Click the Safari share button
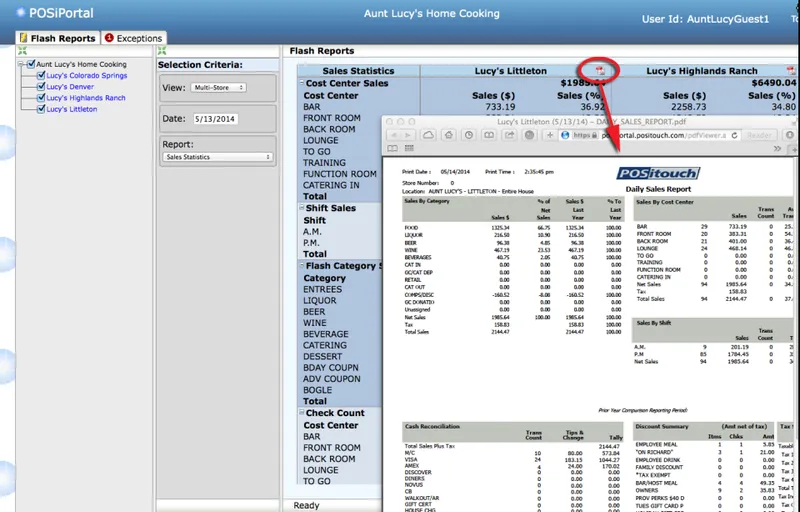This screenshot has width=800, height=512. tap(509, 135)
